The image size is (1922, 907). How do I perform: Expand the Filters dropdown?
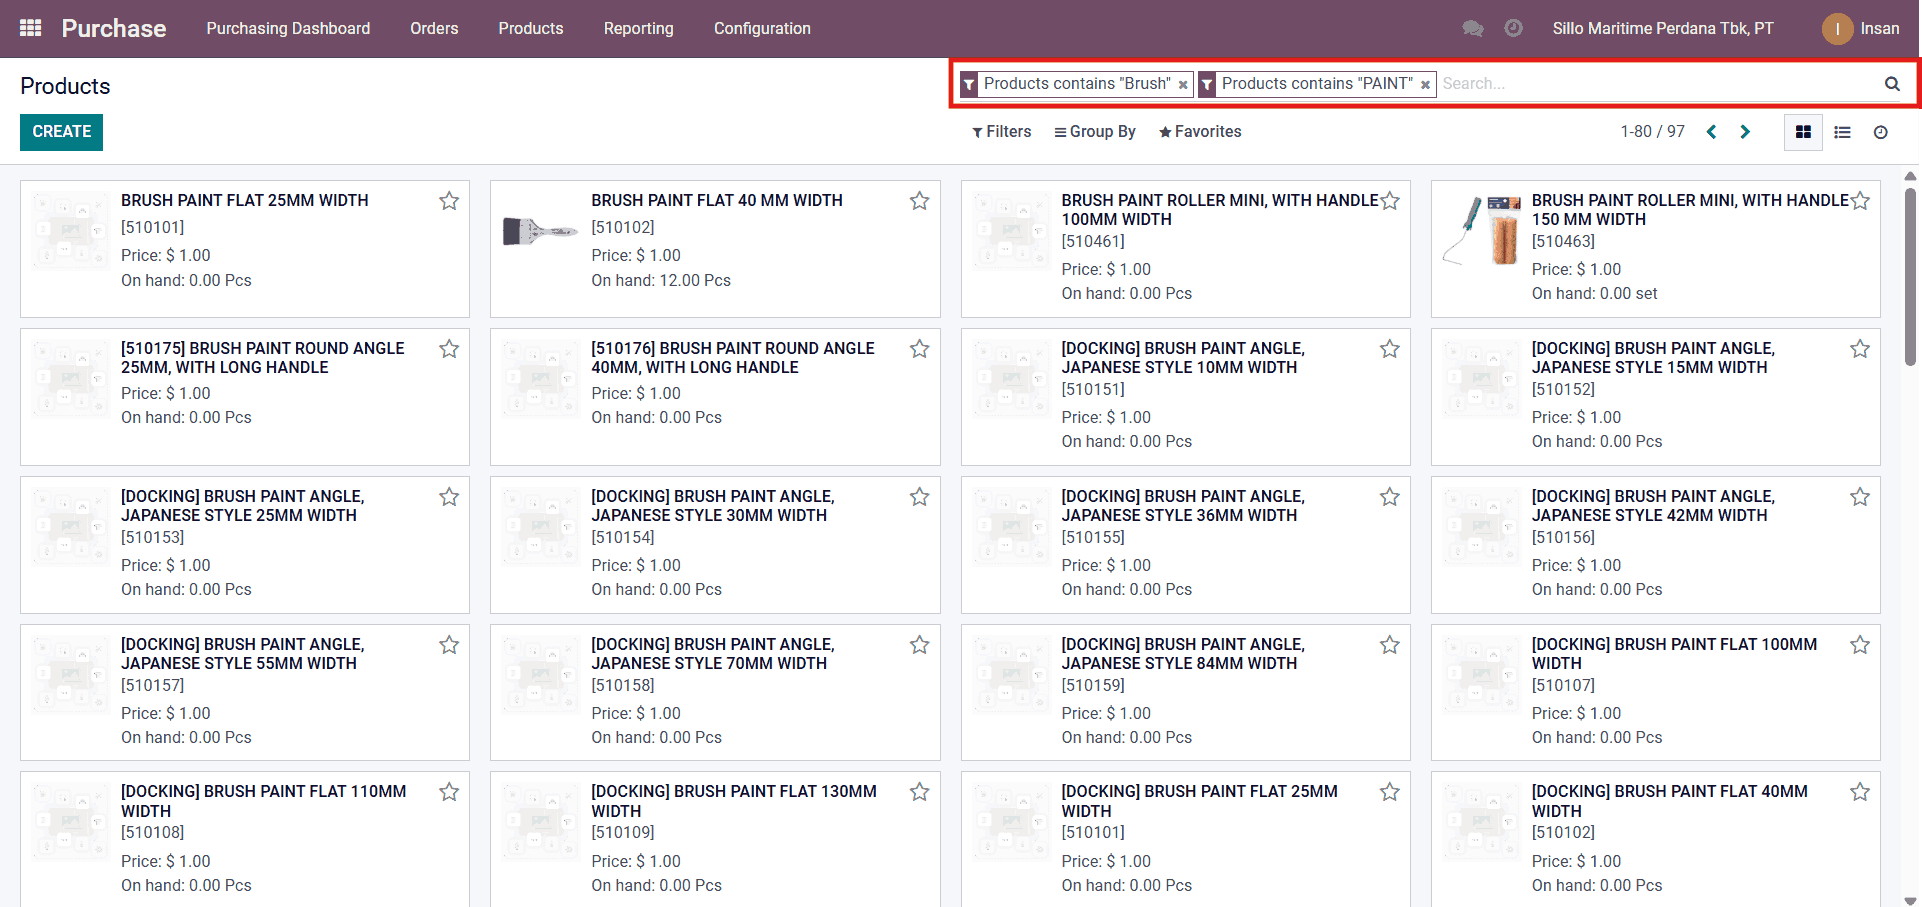pos(1001,132)
